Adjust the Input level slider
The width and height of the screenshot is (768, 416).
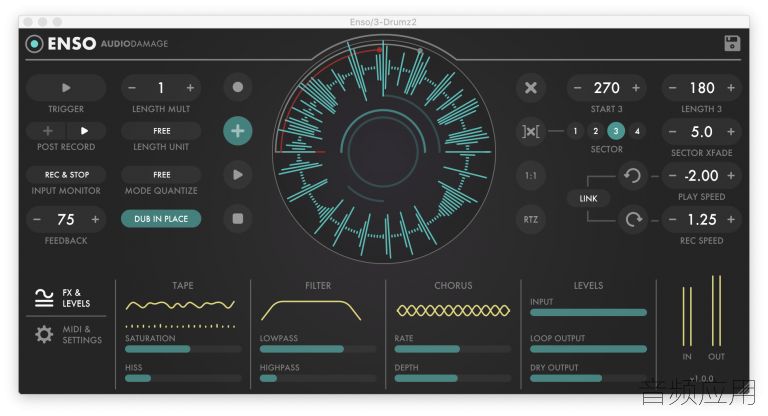(x=588, y=313)
